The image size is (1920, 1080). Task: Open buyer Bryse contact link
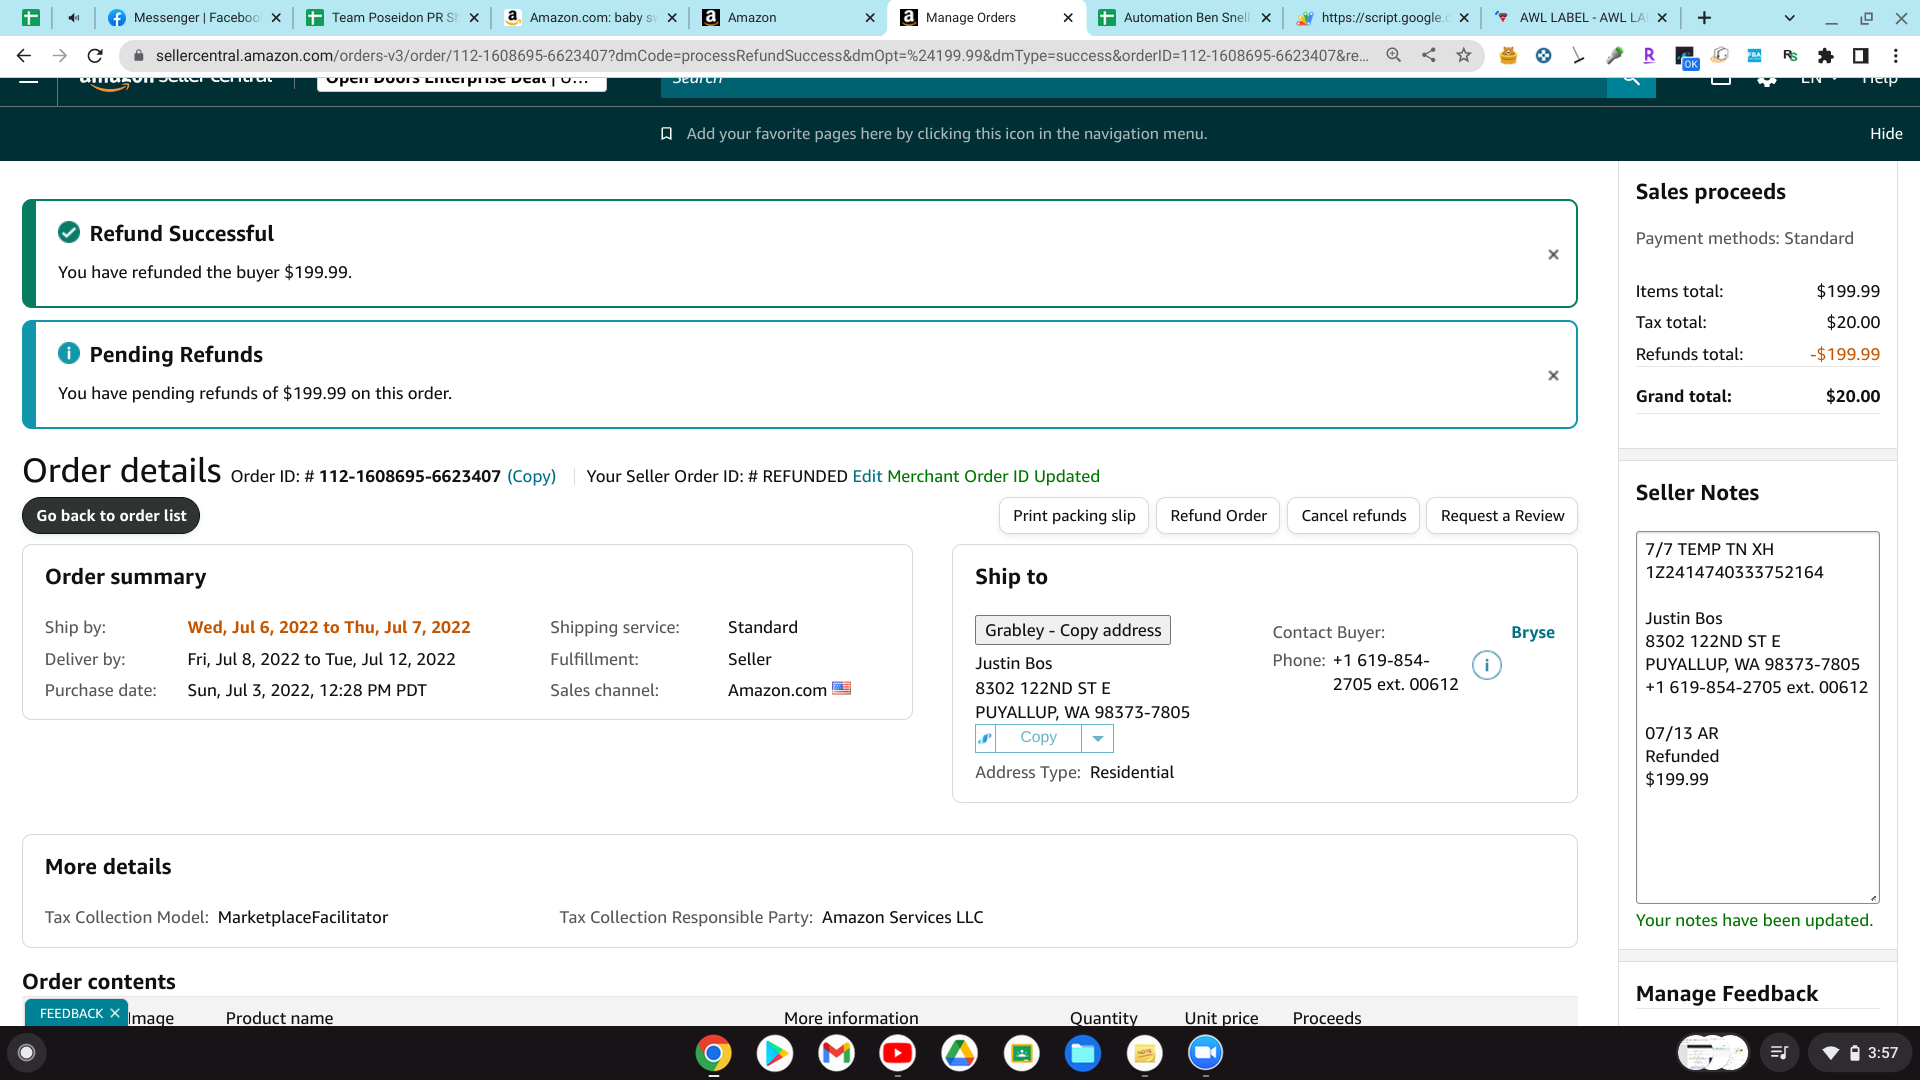pos(1533,632)
